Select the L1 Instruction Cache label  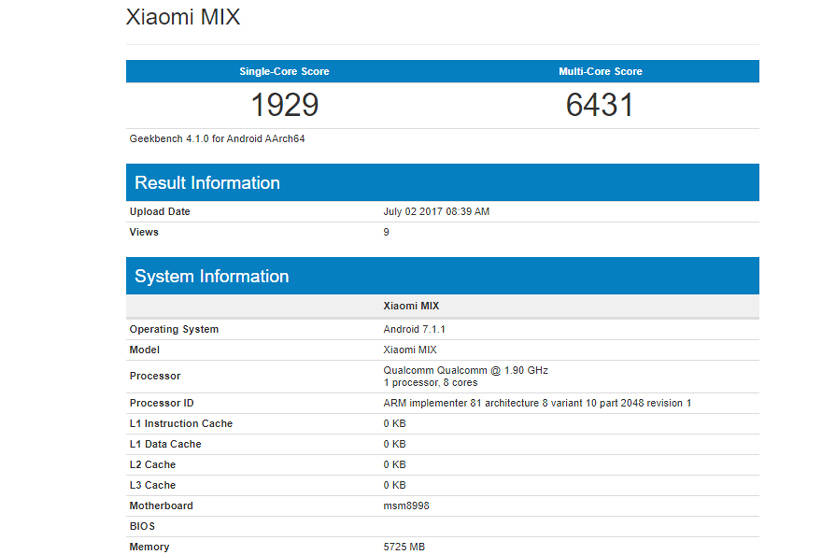pos(181,423)
